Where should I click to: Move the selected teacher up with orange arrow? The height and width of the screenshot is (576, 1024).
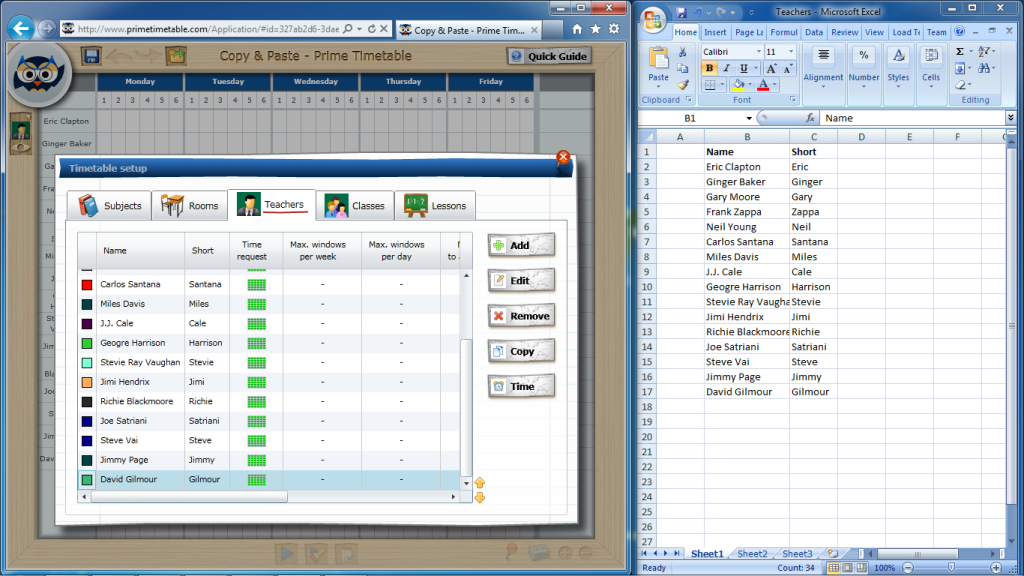pyautogui.click(x=480, y=483)
